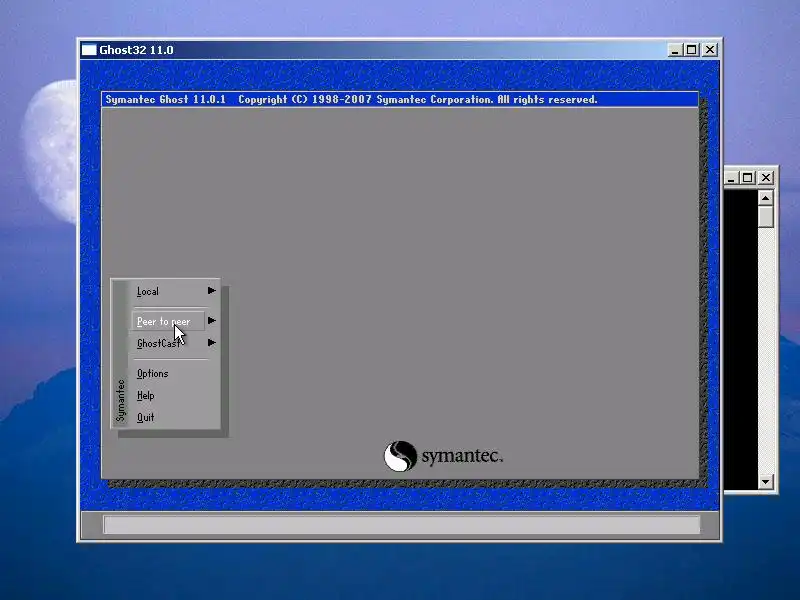This screenshot has width=800, height=600.
Task: Expand the Peer to peer submenu arrow
Action: 212,320
